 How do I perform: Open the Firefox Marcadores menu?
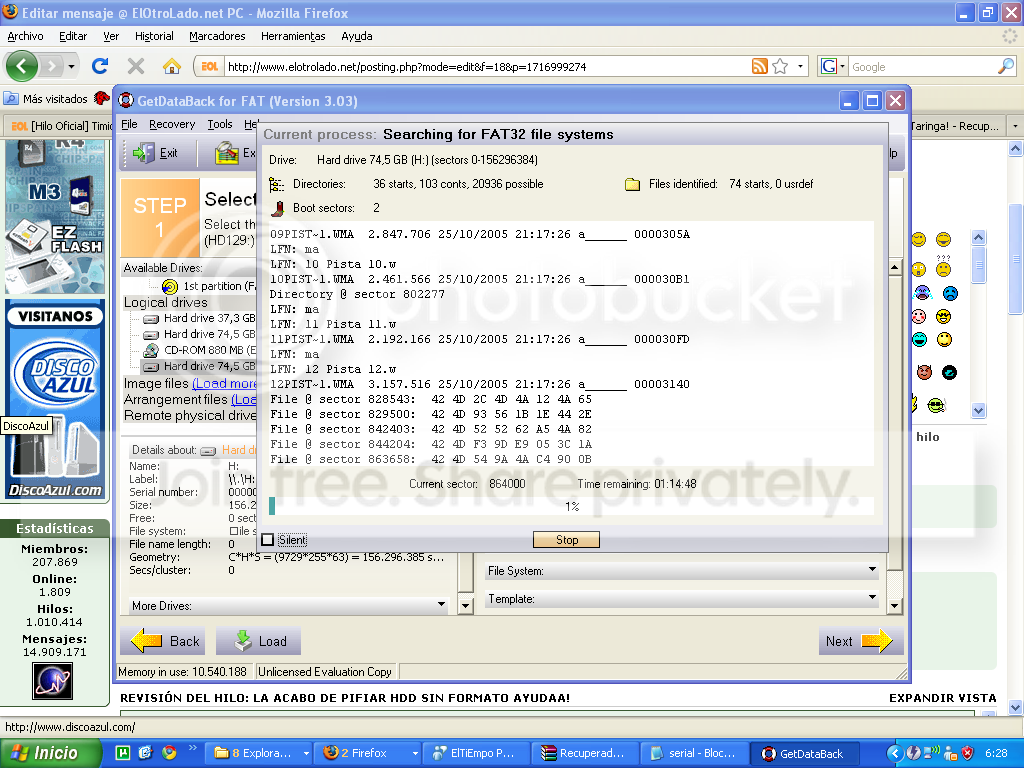pyautogui.click(x=217, y=36)
